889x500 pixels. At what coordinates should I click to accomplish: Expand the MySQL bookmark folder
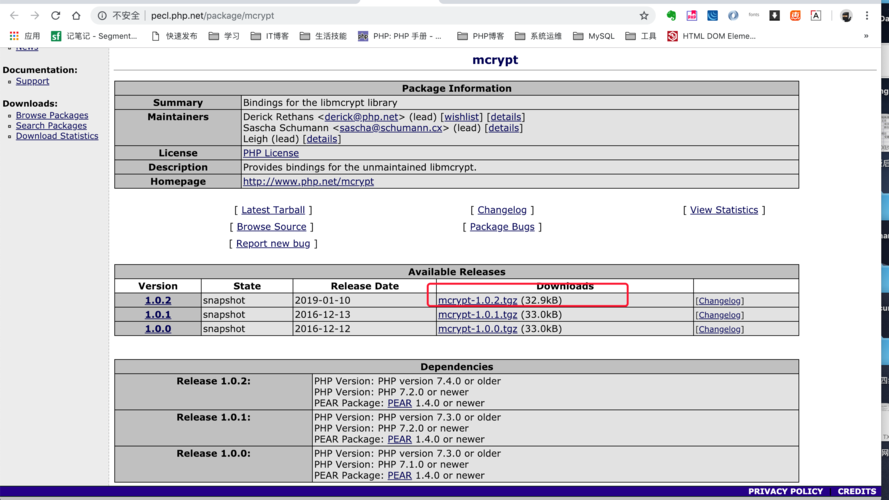coord(594,36)
